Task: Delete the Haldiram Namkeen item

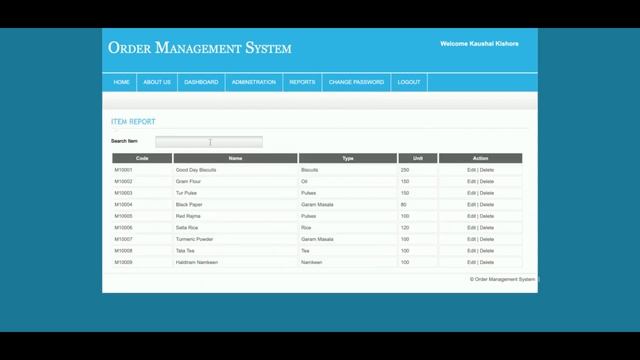Action: 487,262
